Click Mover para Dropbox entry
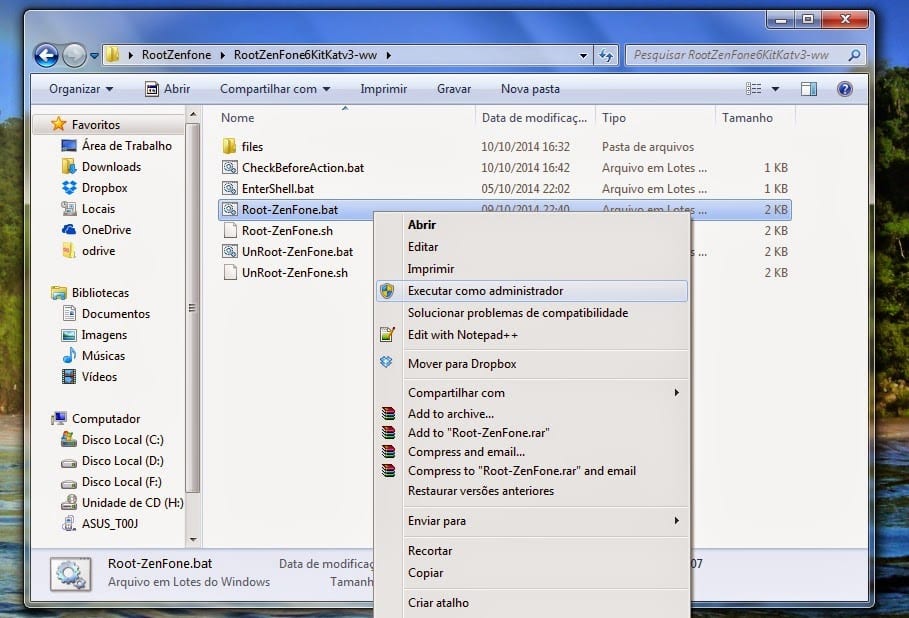Image resolution: width=909 pixels, height=618 pixels. click(461, 364)
